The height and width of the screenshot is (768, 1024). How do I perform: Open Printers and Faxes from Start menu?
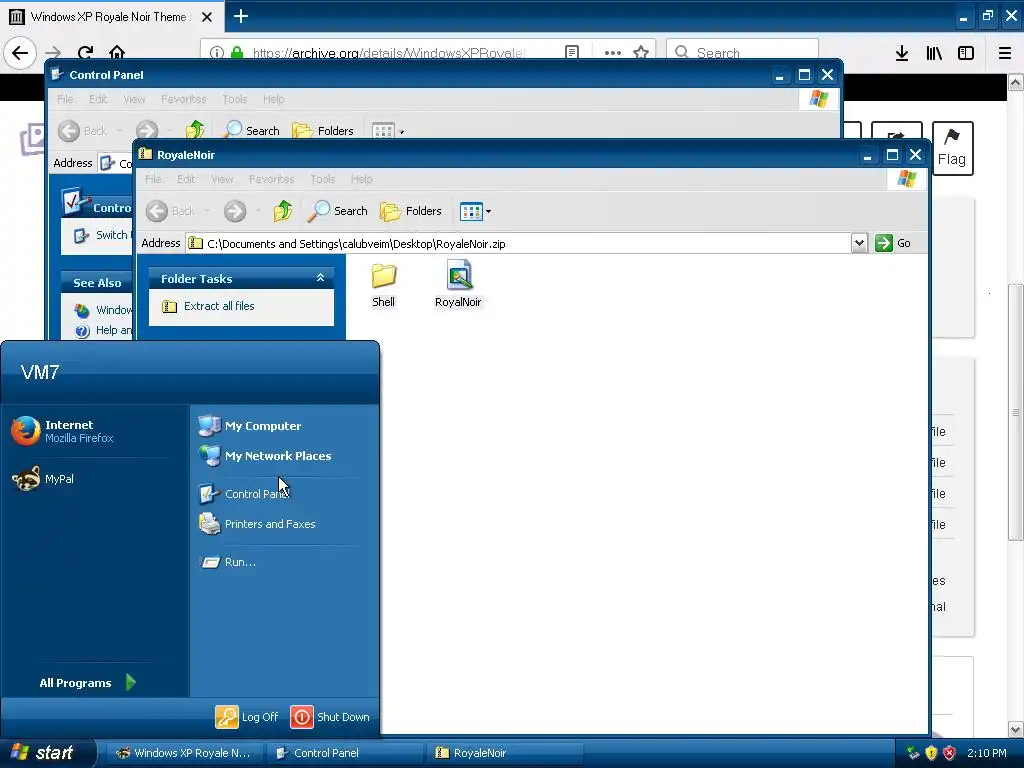pyautogui.click(x=257, y=524)
